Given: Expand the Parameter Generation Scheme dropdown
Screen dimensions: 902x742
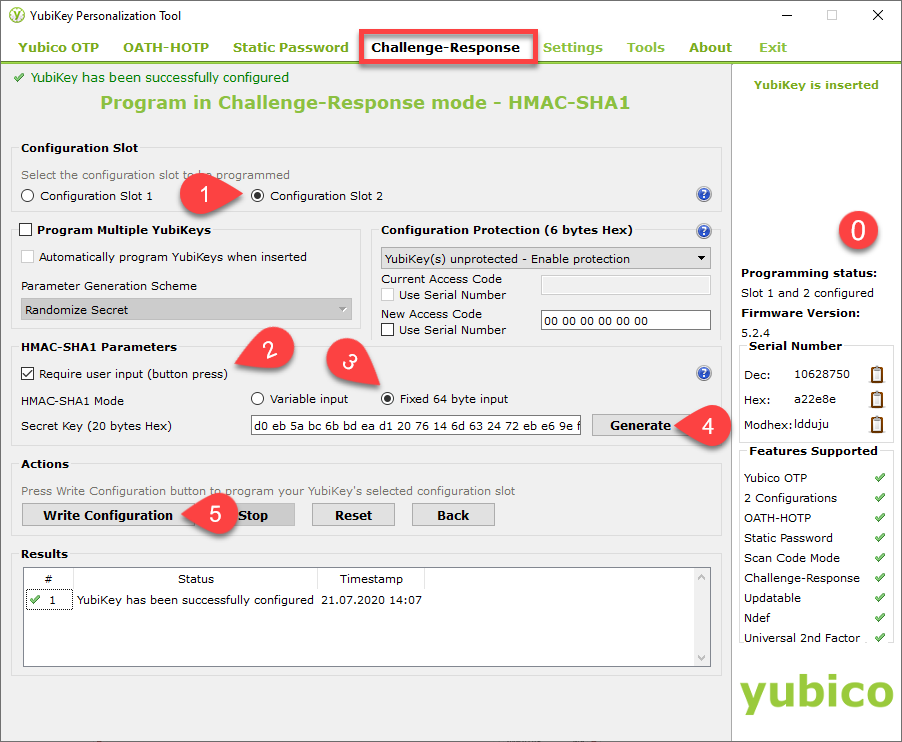Looking at the screenshot, I should tap(186, 310).
